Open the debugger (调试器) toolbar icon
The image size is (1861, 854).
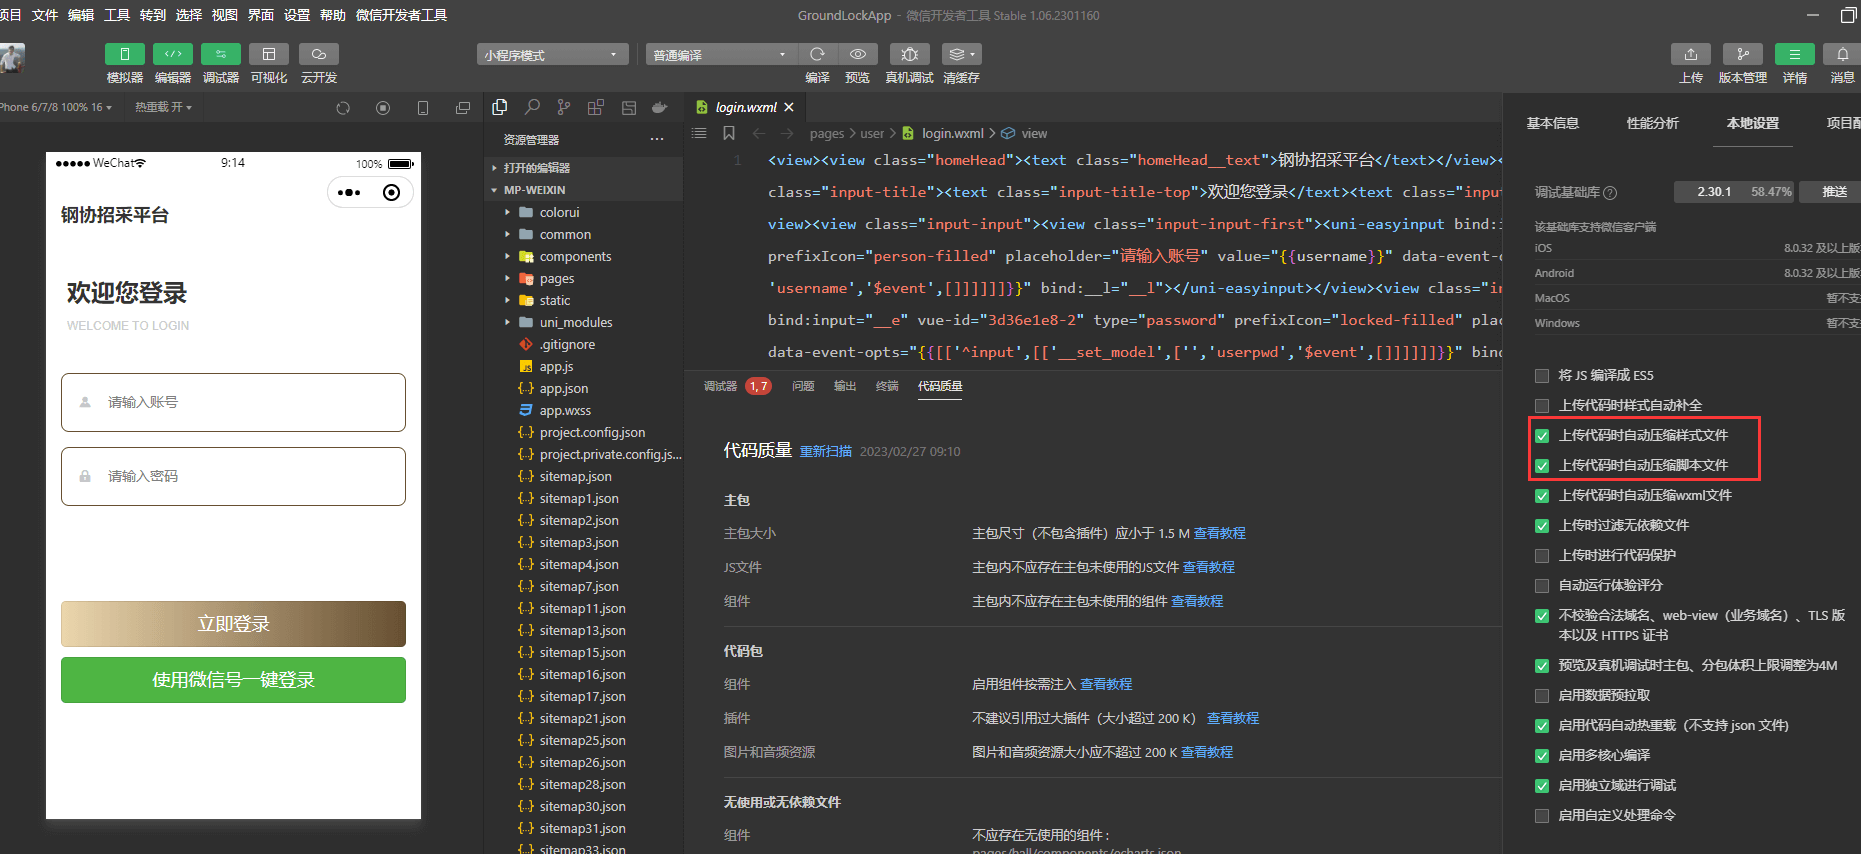220,54
